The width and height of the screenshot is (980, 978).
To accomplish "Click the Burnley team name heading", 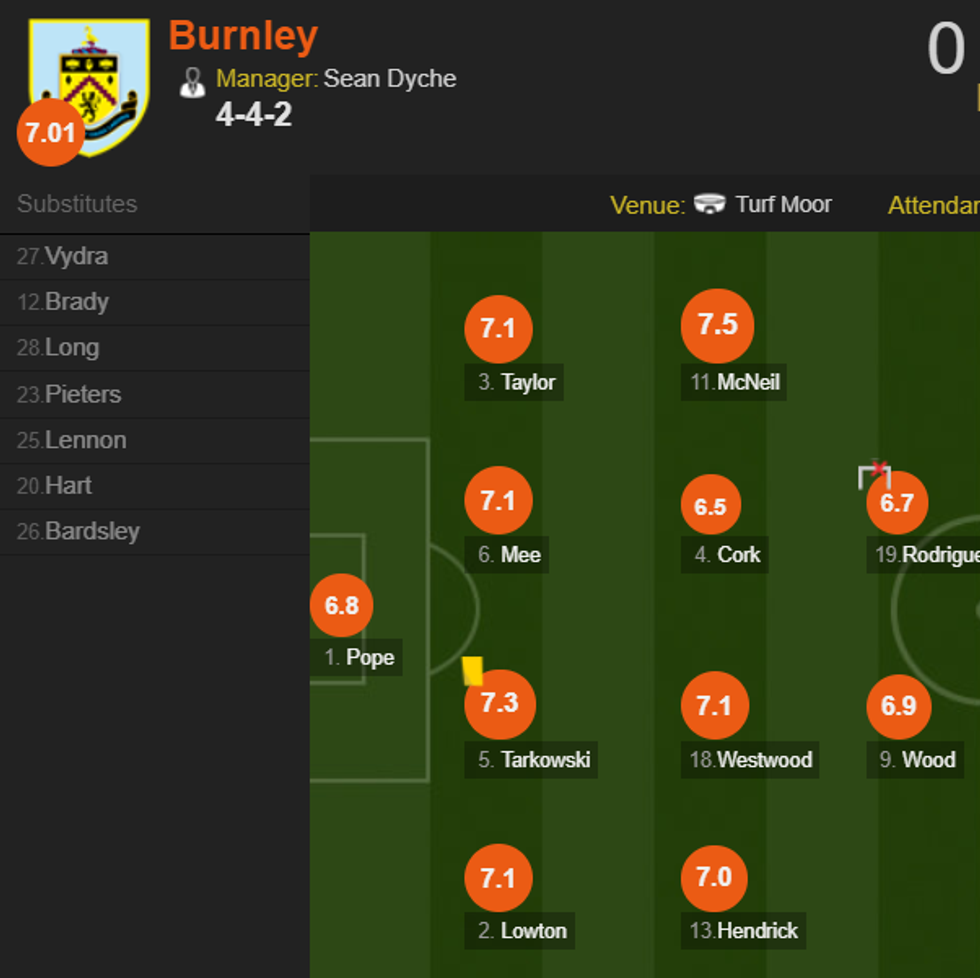I will tap(243, 36).
